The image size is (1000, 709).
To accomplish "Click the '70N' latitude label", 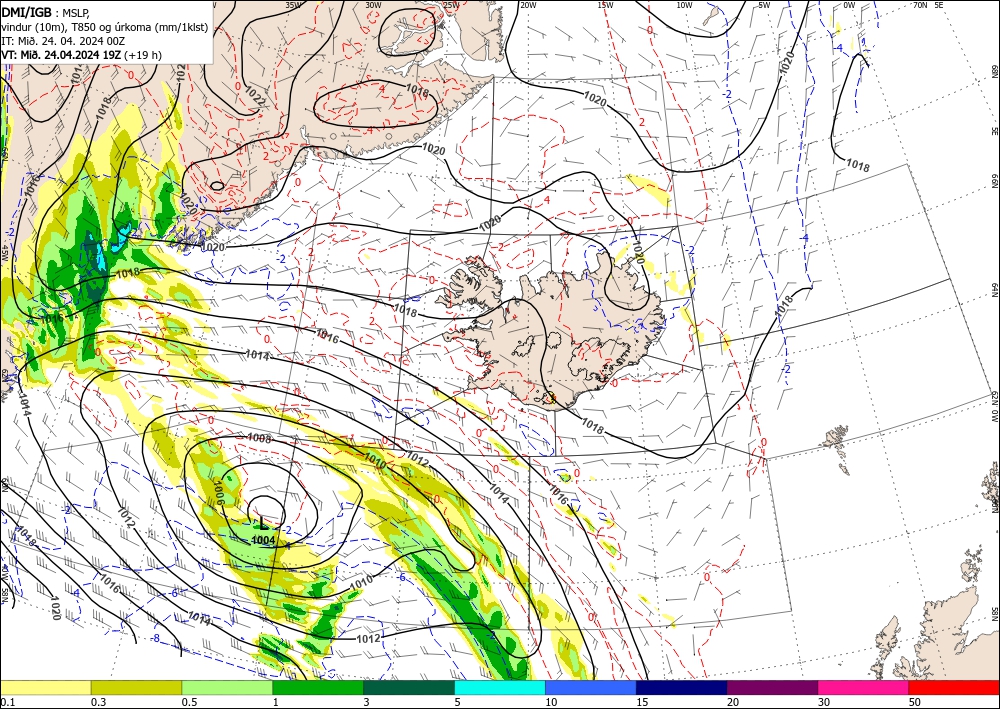I will click(x=920, y=5).
